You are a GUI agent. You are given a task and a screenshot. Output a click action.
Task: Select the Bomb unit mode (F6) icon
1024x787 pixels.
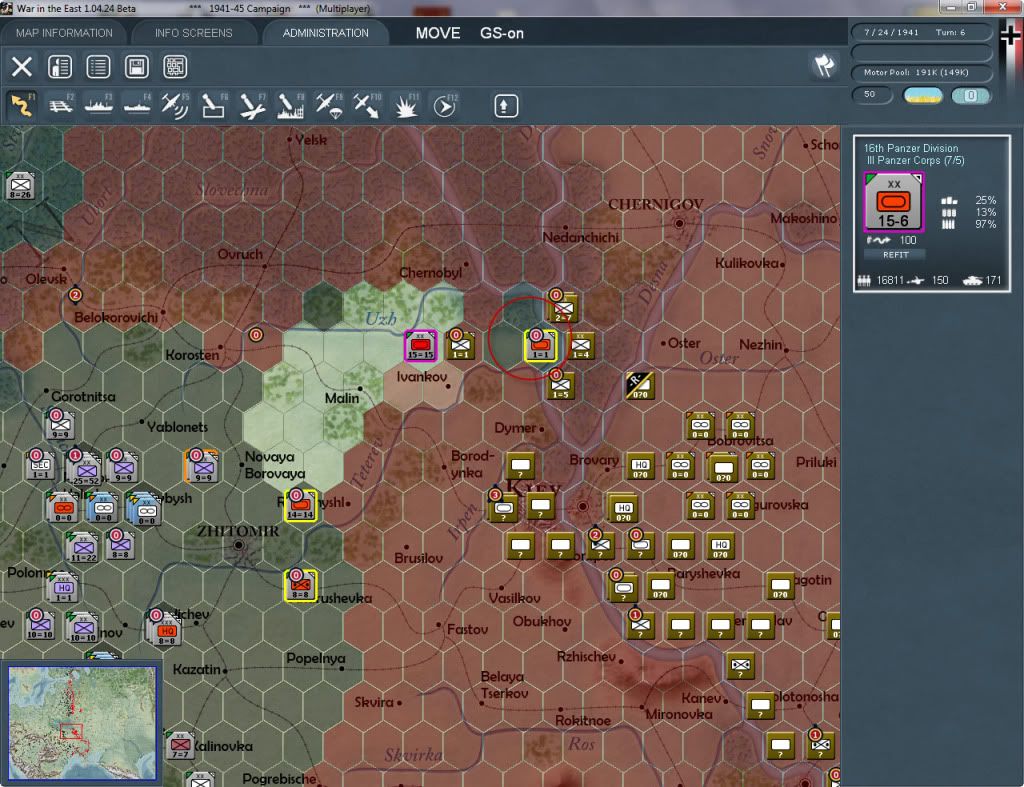(214, 105)
